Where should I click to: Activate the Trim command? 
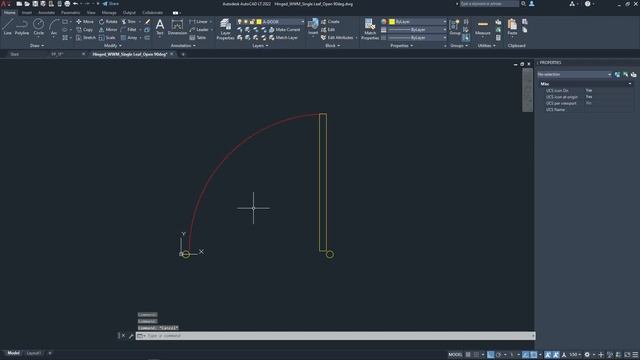[129, 21]
